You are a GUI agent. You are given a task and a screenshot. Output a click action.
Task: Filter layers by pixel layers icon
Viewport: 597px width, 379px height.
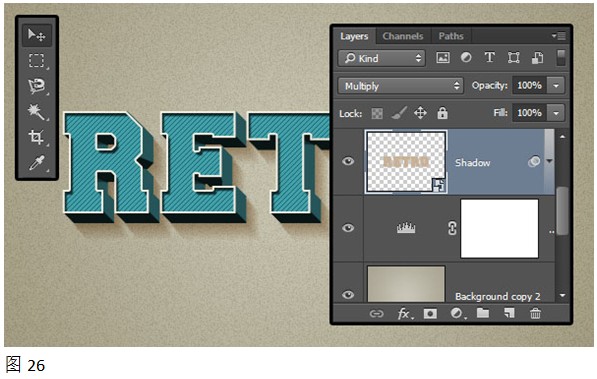coord(443,58)
